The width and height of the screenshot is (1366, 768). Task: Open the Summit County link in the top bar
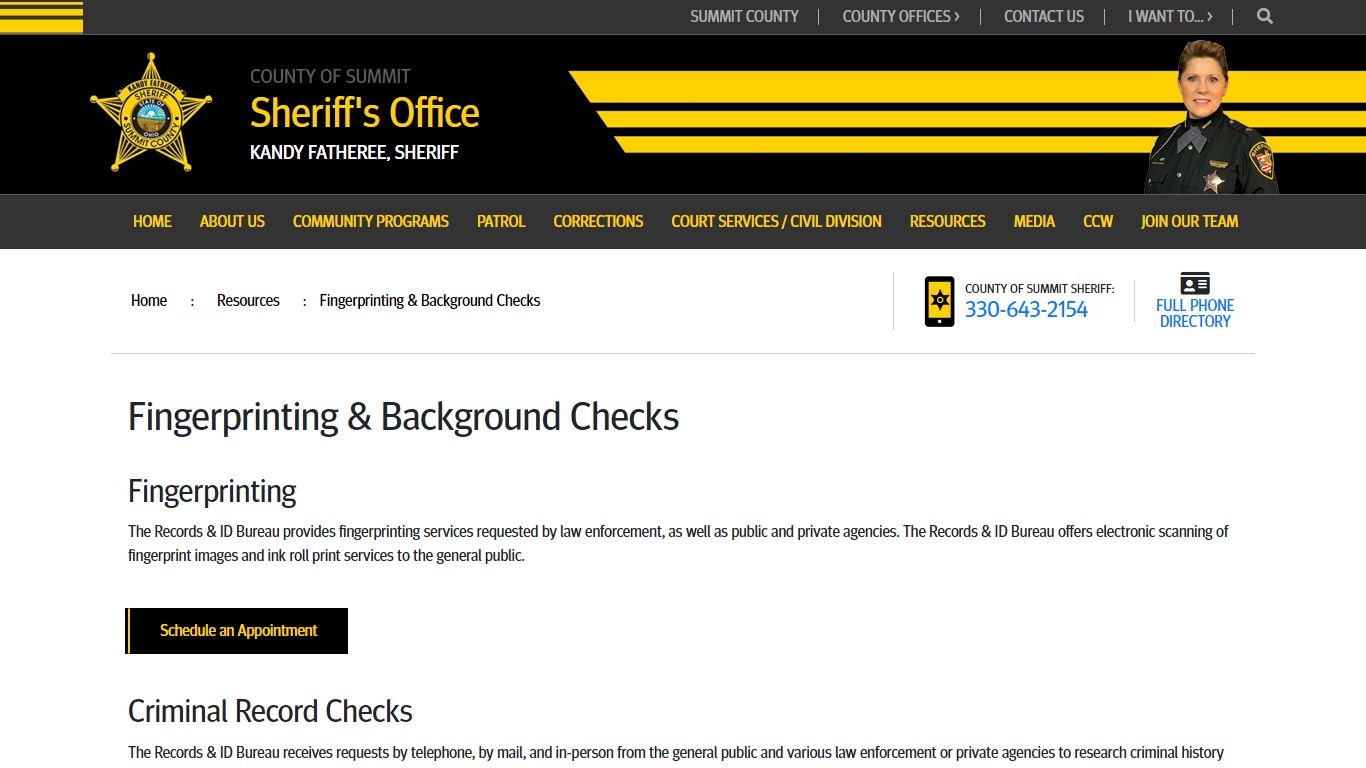744,16
